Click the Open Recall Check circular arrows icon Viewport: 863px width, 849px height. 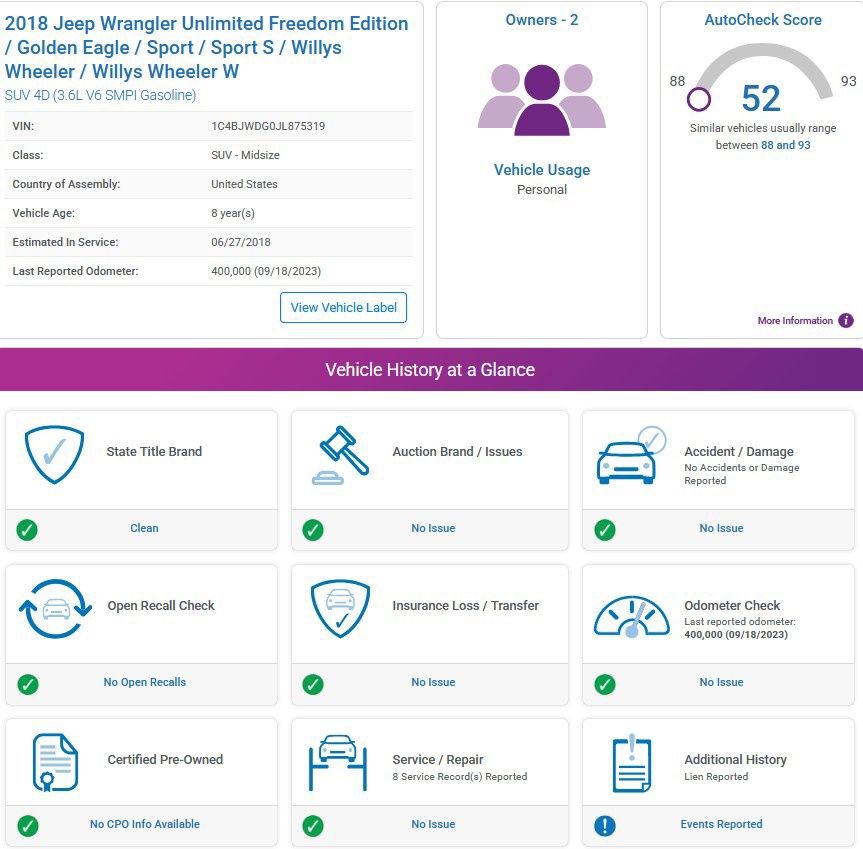pos(55,609)
